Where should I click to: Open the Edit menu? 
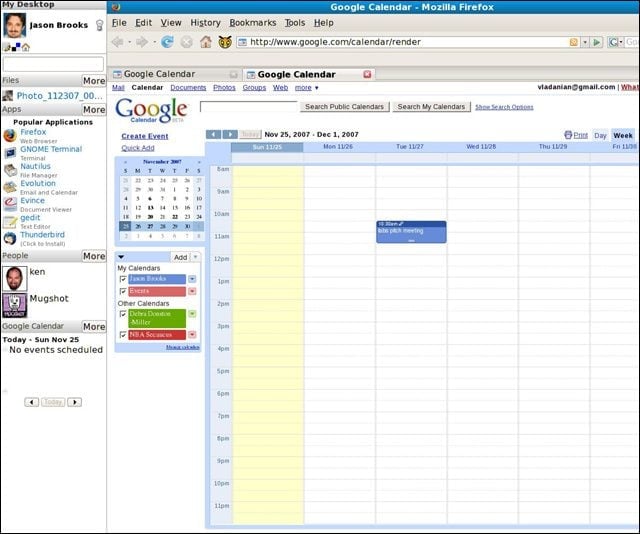(x=143, y=23)
